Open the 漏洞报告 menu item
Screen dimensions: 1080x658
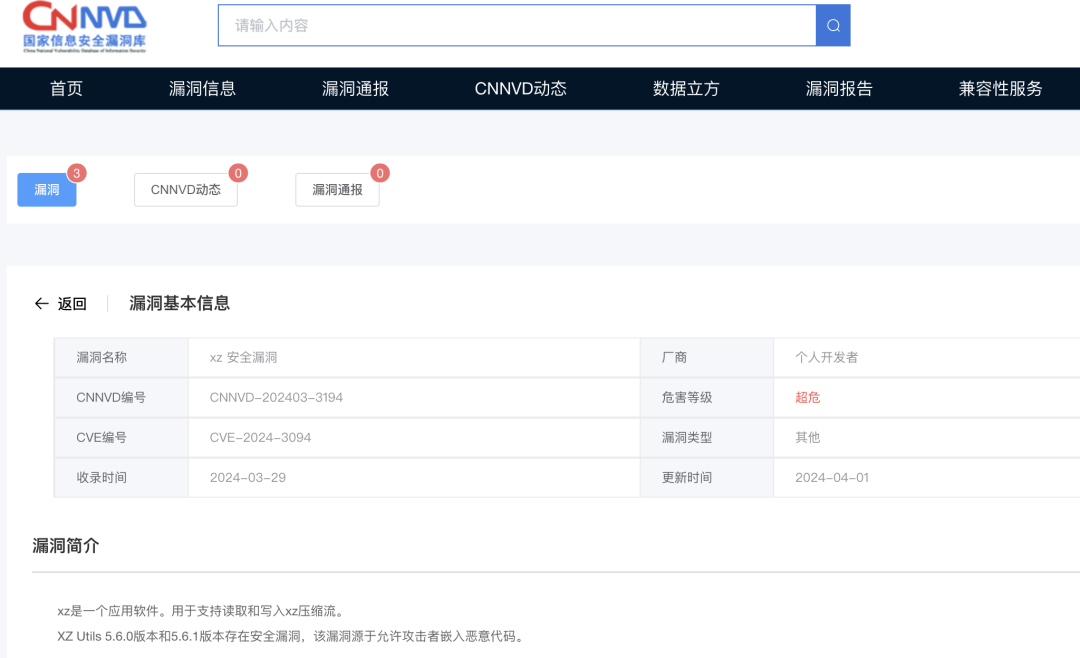pos(839,88)
